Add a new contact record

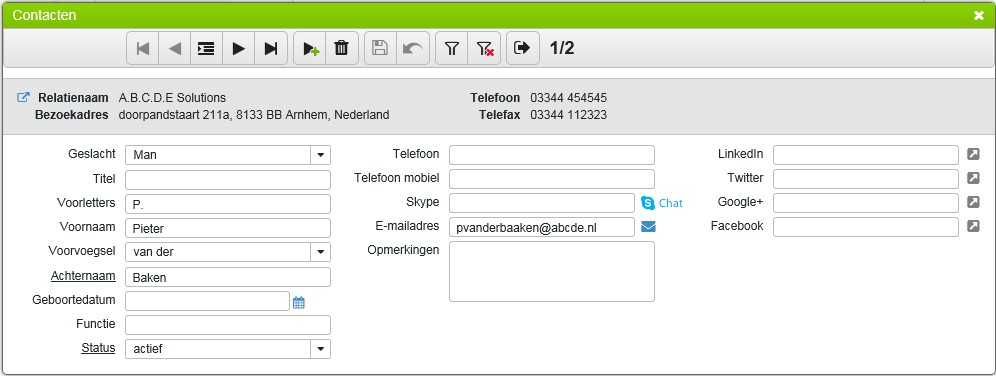[x=310, y=48]
